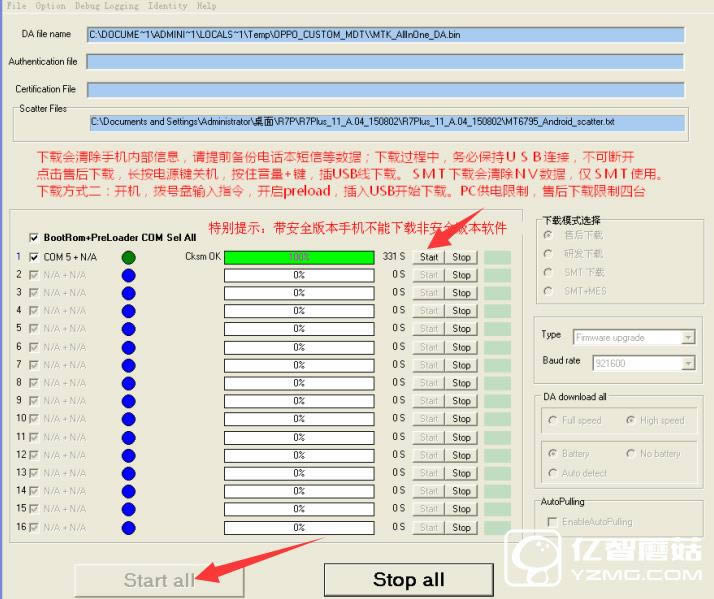Click the blue status circle in row 2
The image size is (714, 599).
129,275
